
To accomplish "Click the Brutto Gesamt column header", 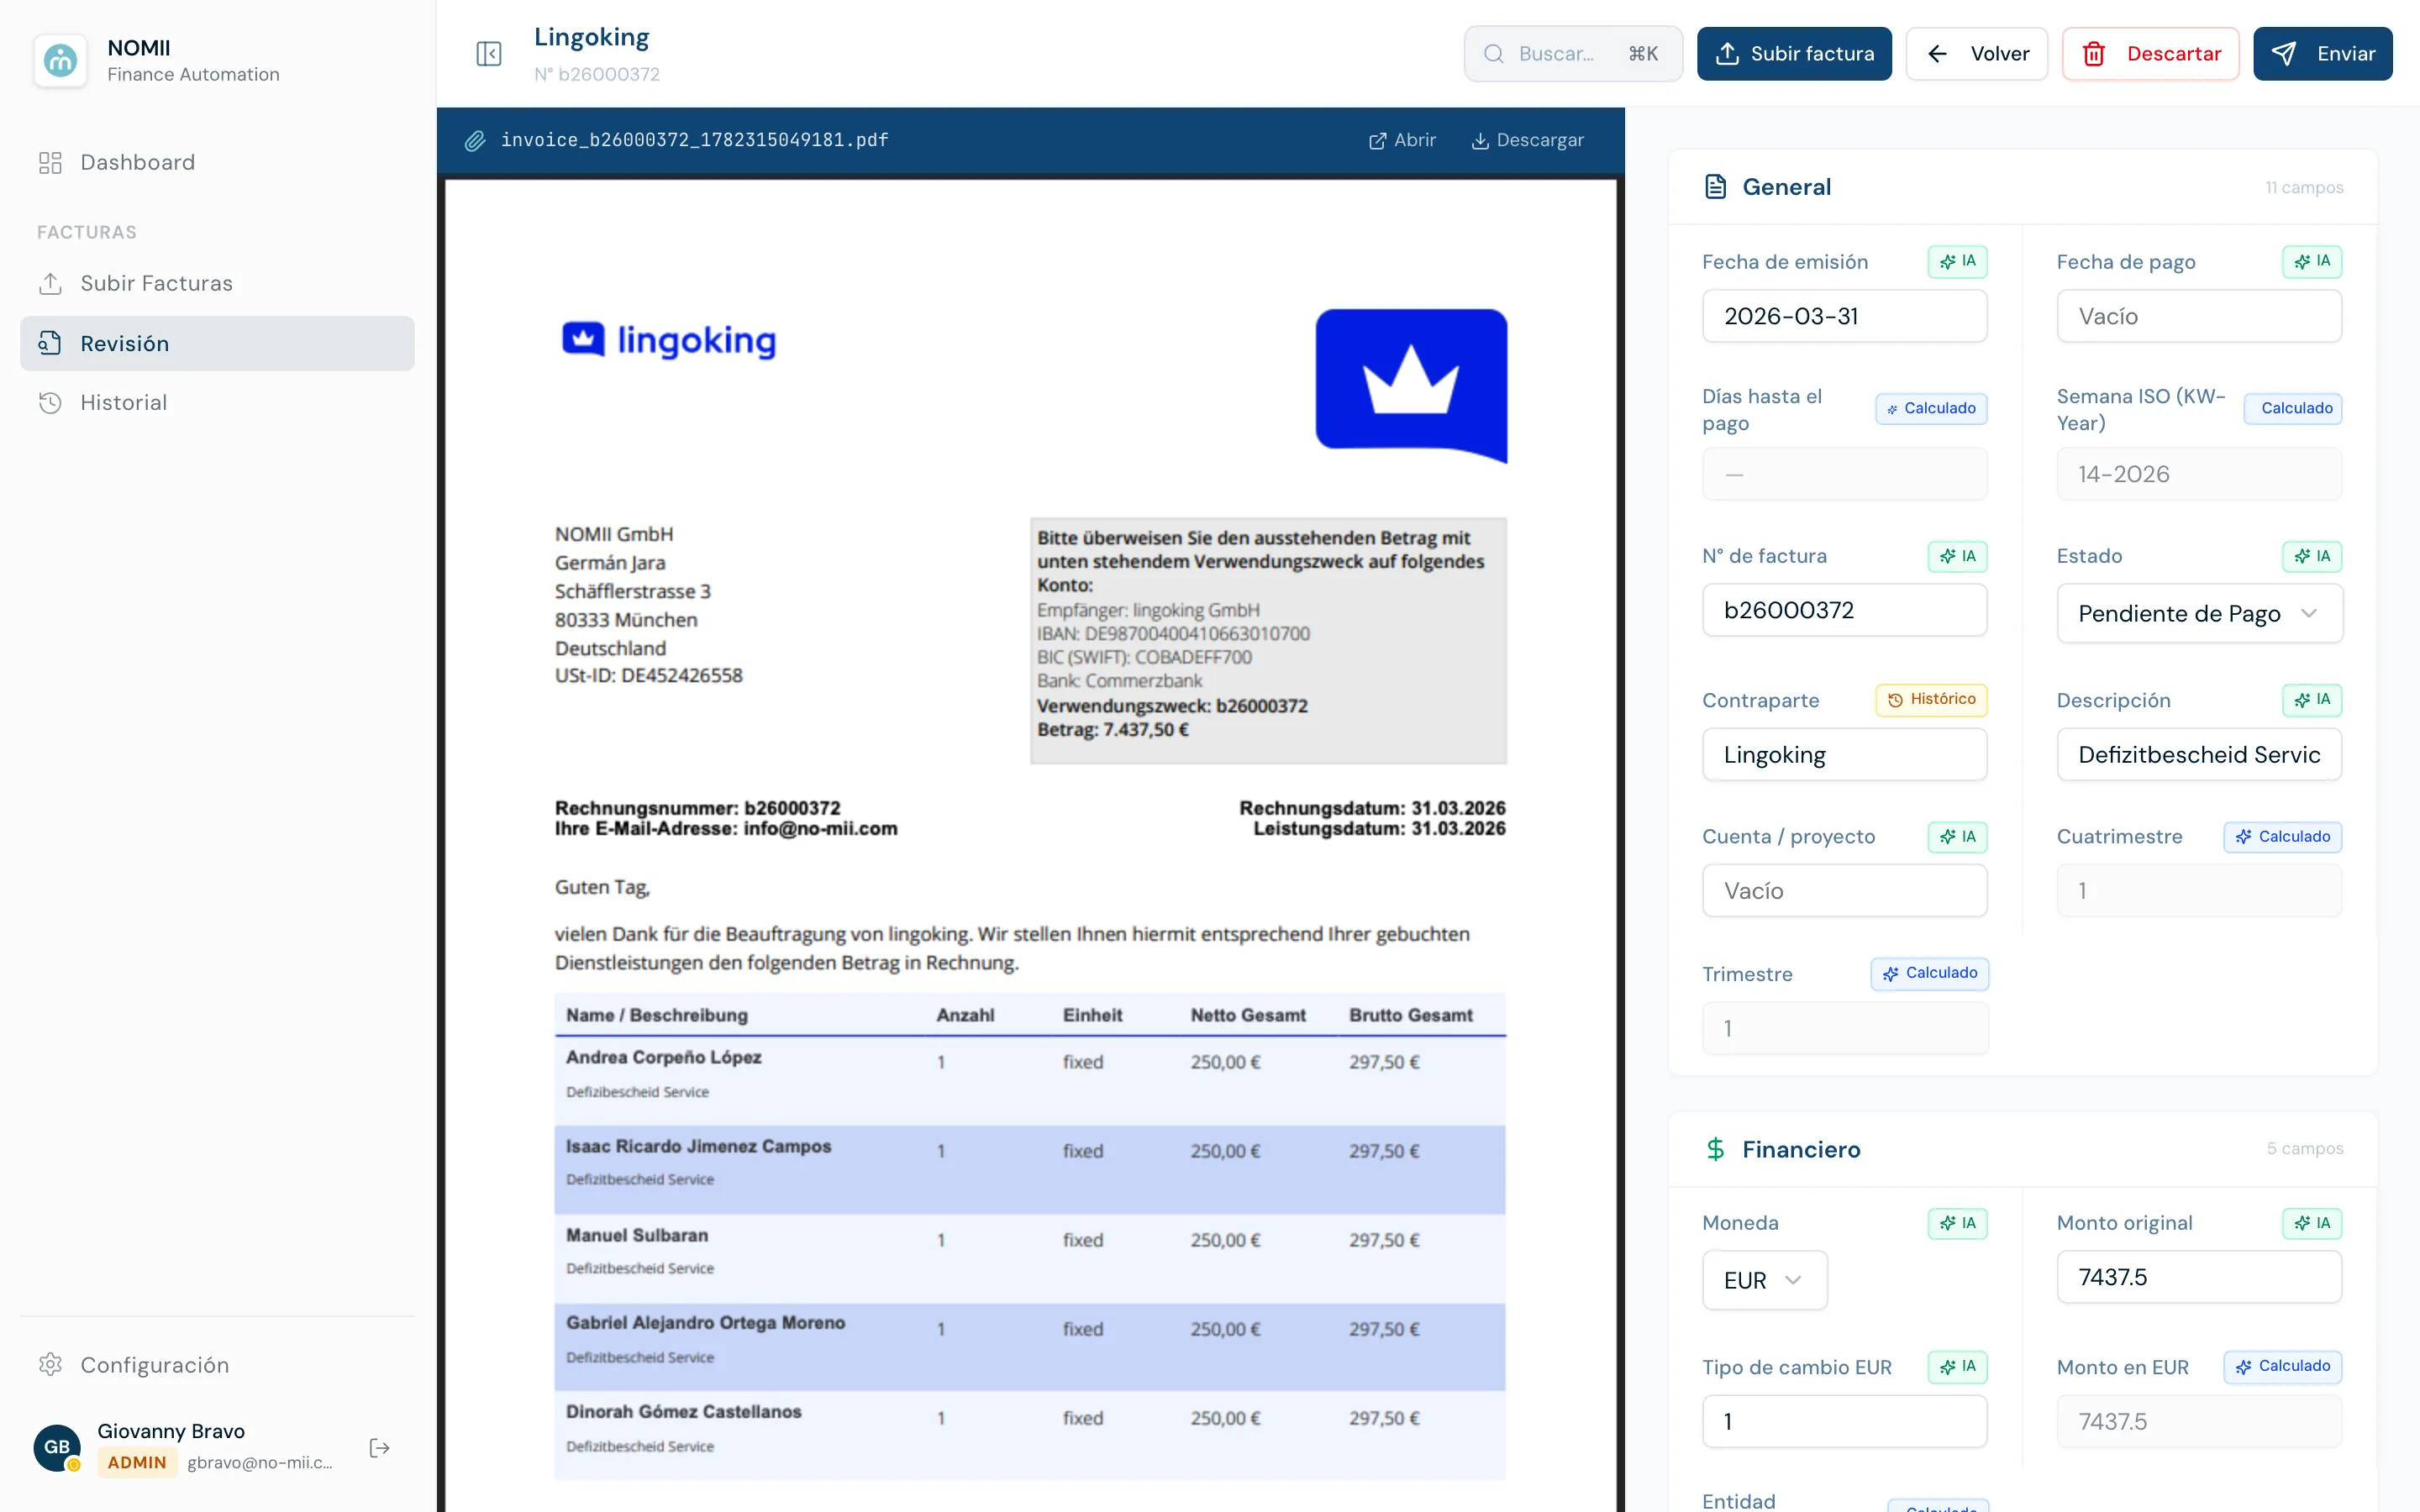I will tap(1411, 1015).
